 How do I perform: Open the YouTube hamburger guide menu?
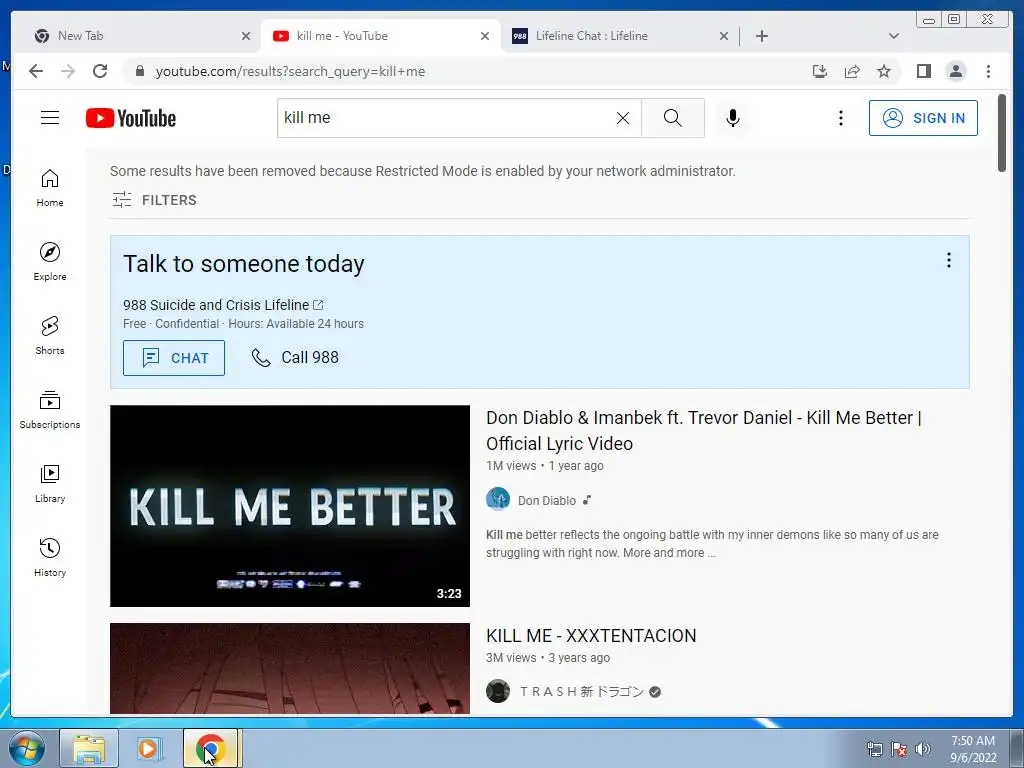(50, 118)
